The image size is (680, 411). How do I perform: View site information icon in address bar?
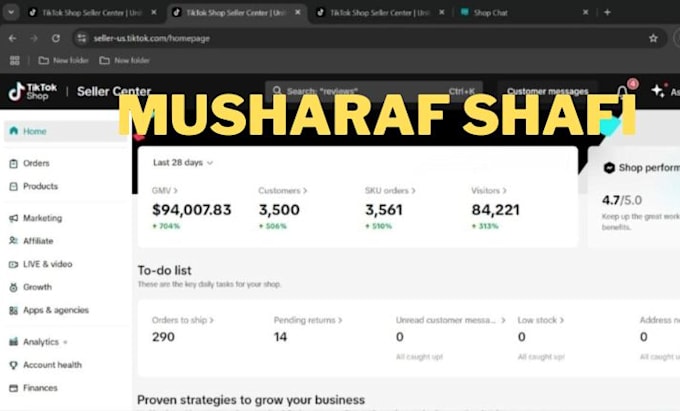(82, 38)
